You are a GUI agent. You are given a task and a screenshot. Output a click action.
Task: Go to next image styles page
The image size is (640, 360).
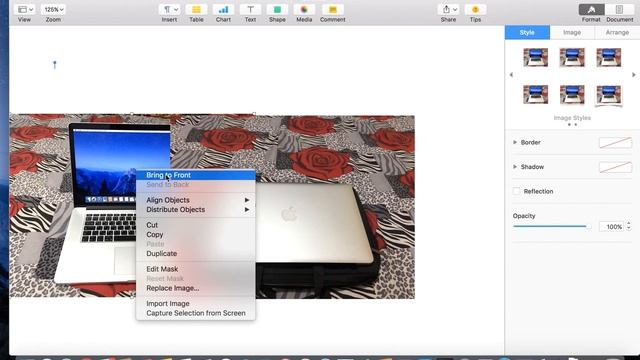click(633, 75)
